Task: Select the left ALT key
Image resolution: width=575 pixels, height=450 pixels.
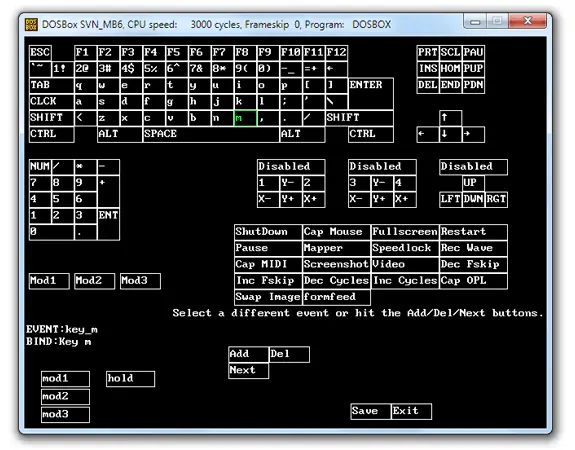Action: 120,134
